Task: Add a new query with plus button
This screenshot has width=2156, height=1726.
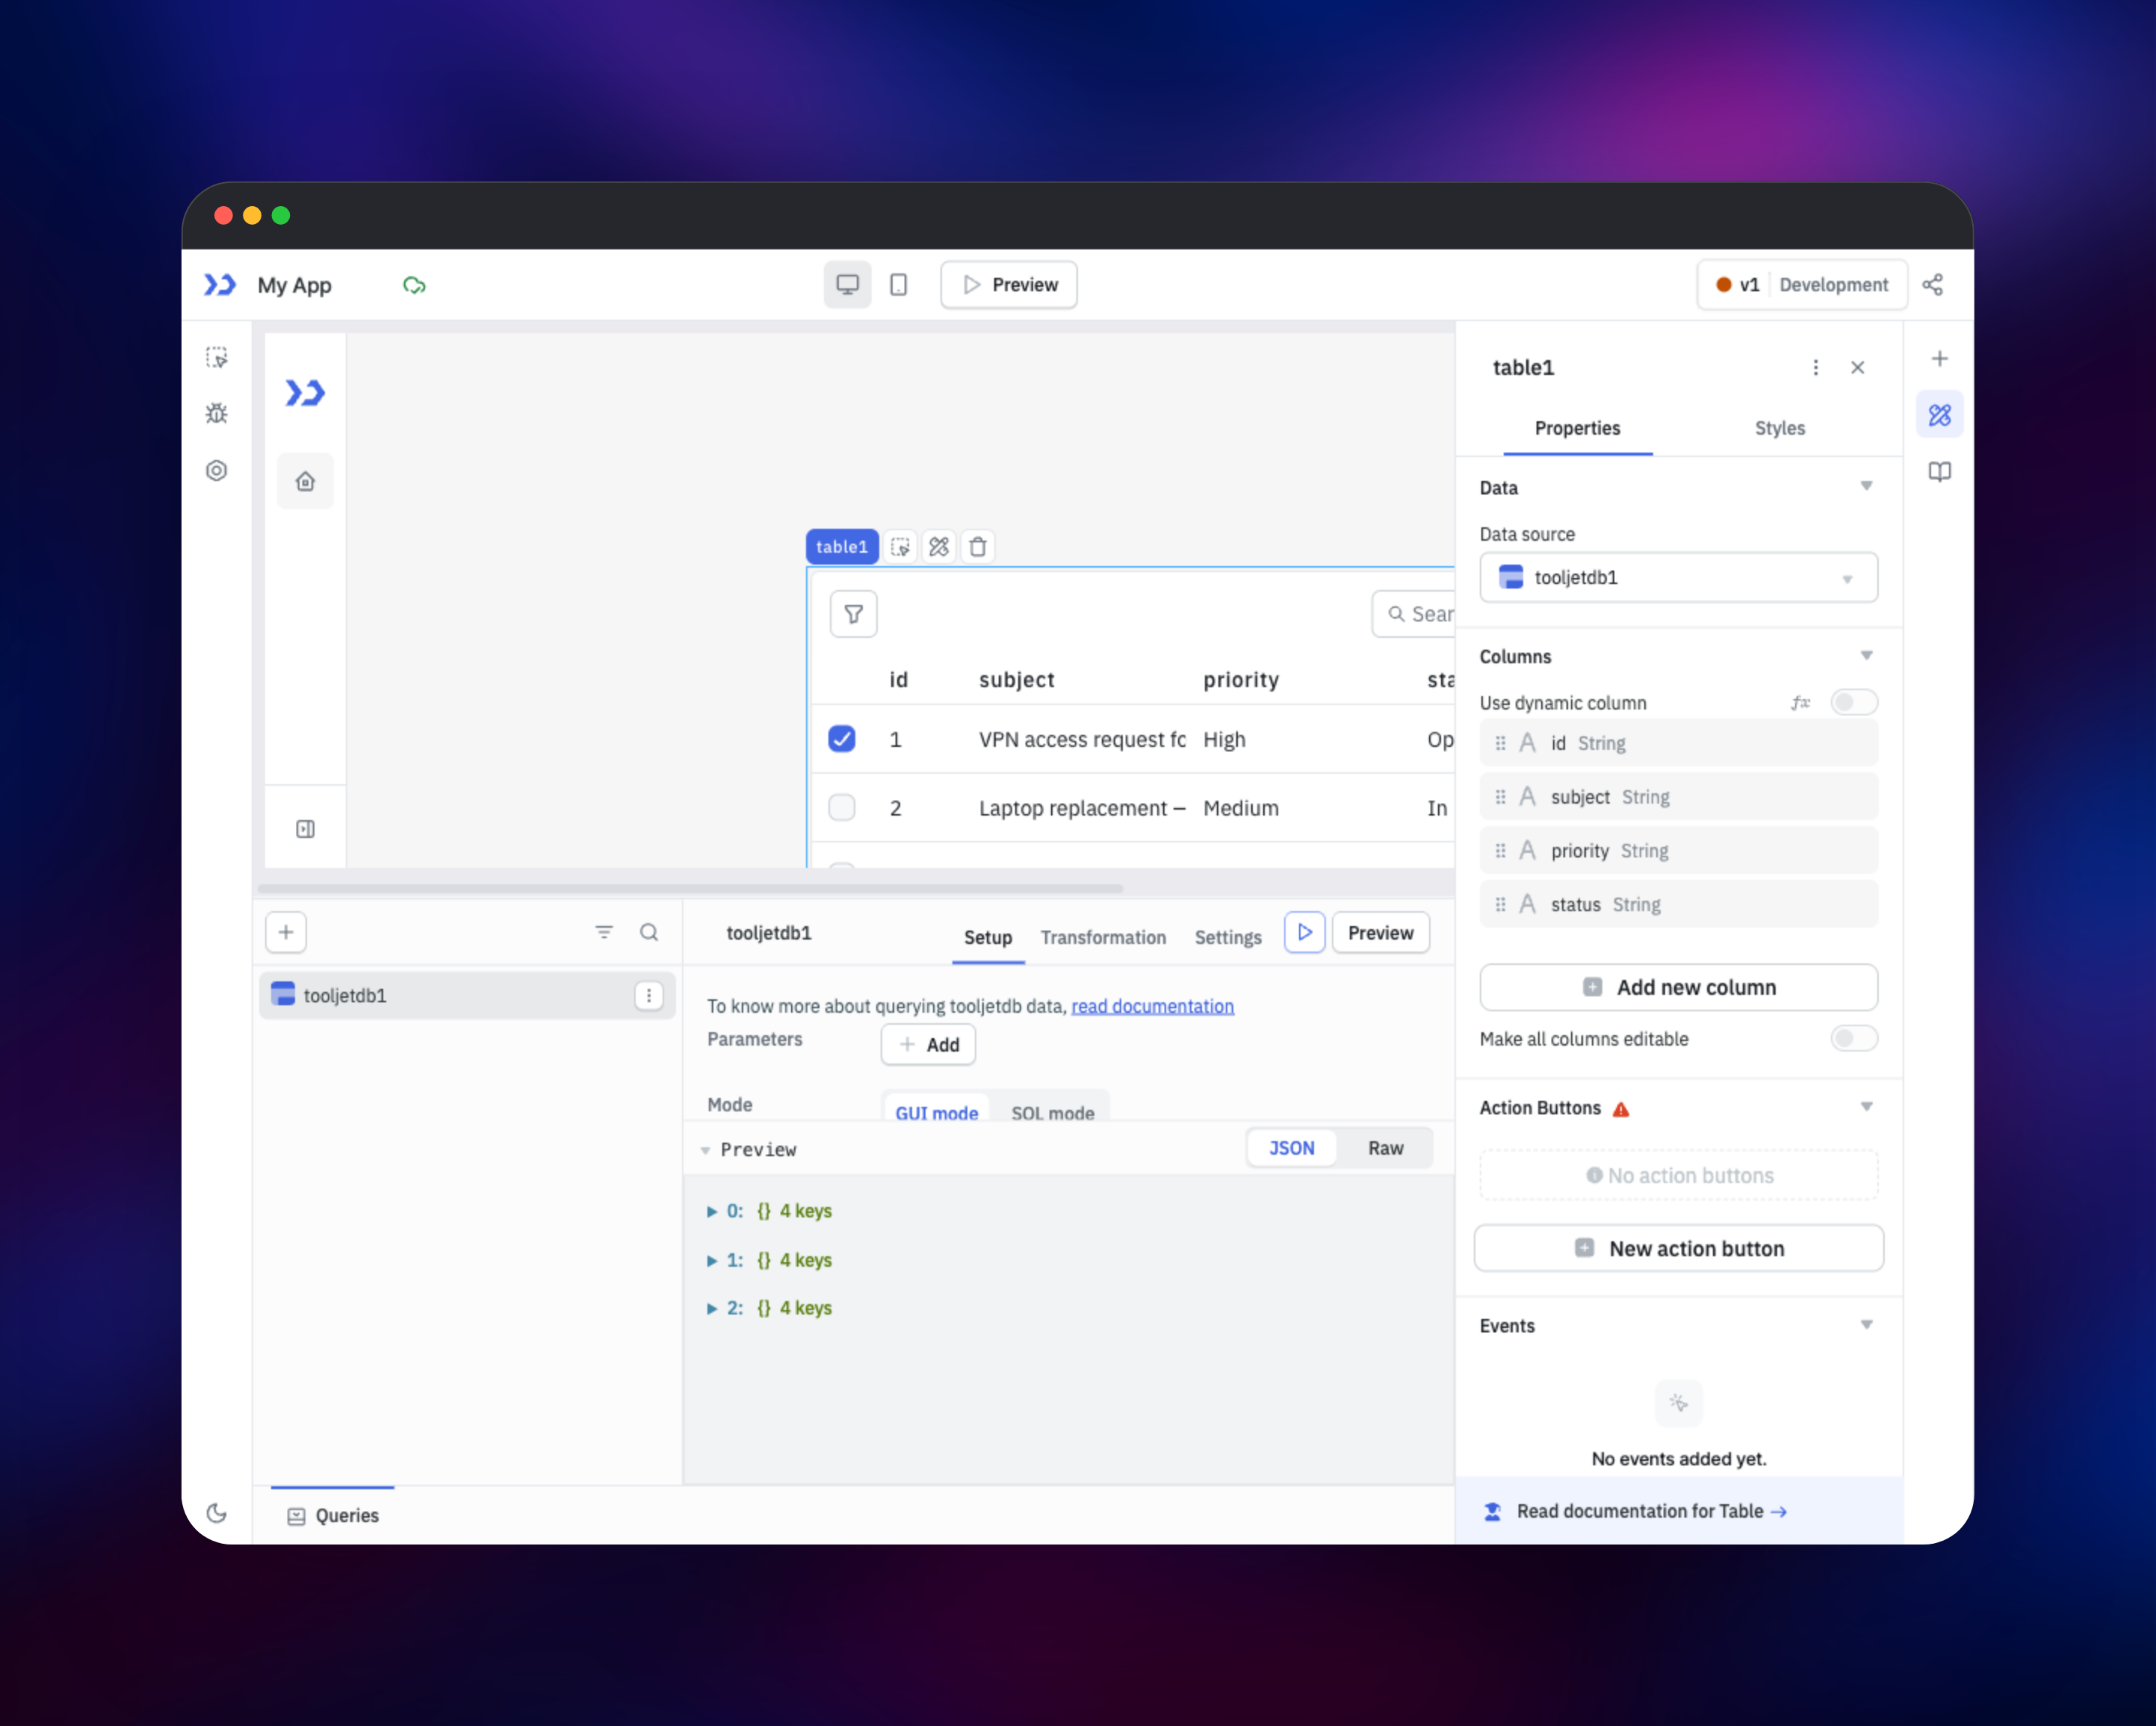Action: pyautogui.click(x=286, y=932)
